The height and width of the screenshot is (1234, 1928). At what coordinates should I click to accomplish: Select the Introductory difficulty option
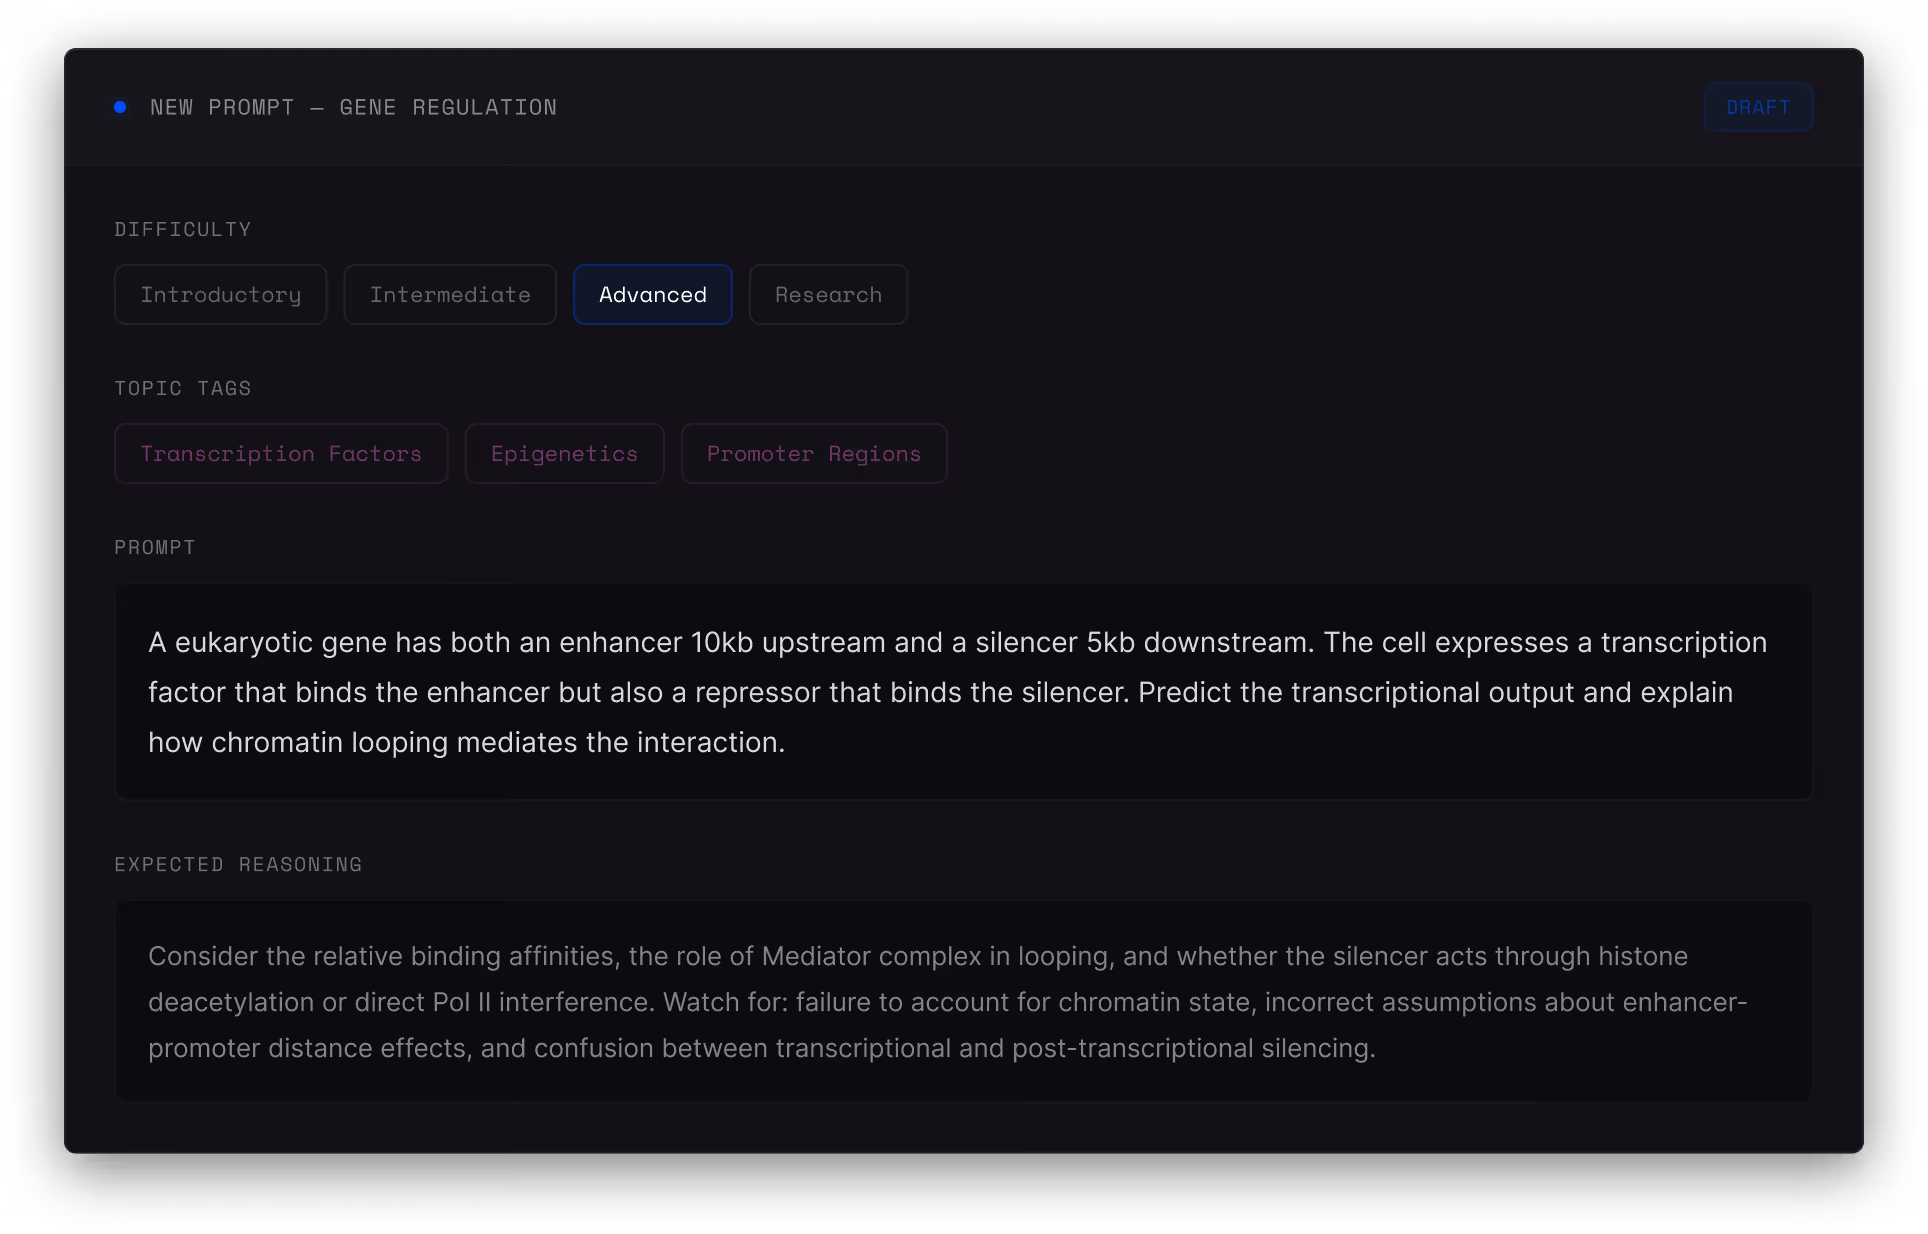coord(220,295)
